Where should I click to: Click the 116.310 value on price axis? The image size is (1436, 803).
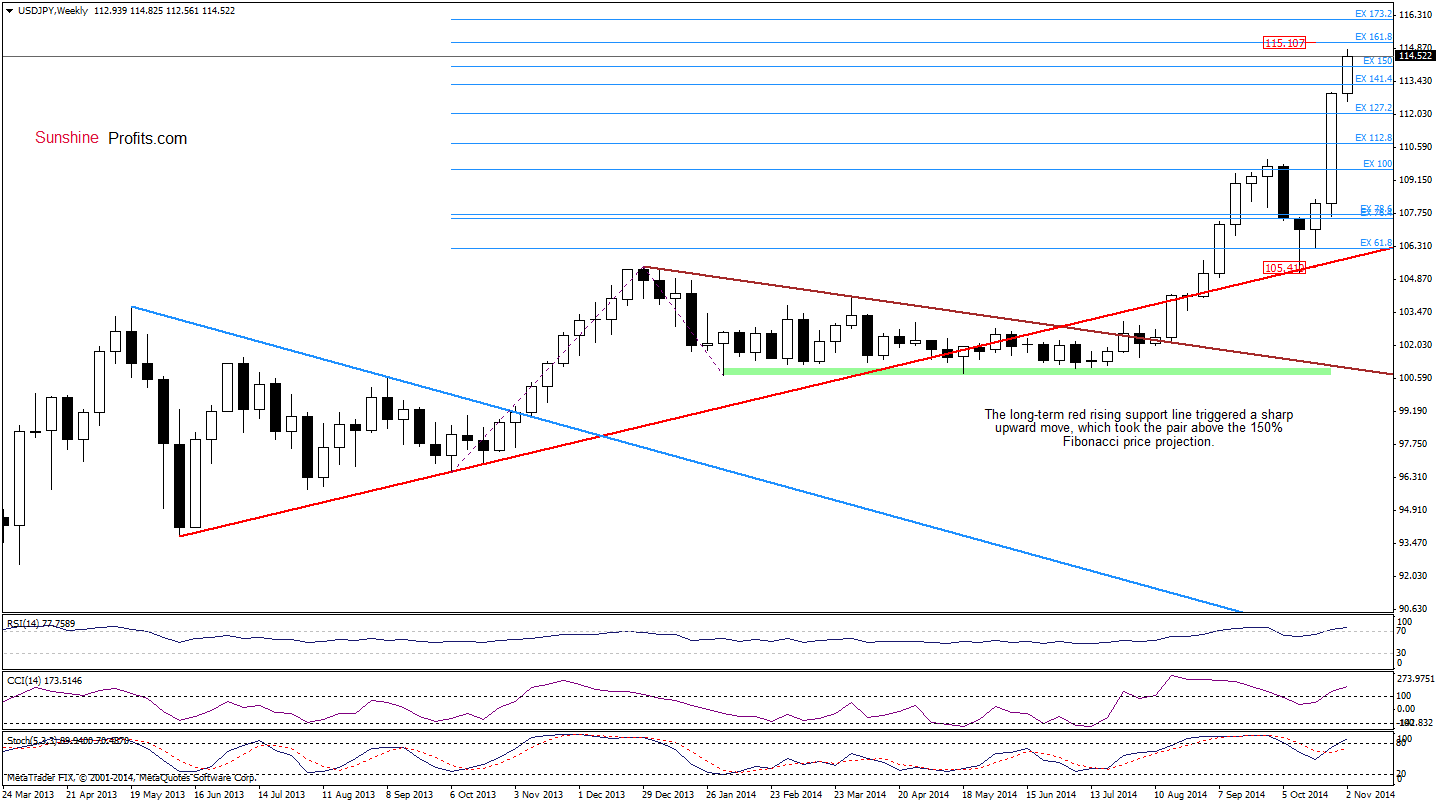pyautogui.click(x=1415, y=15)
